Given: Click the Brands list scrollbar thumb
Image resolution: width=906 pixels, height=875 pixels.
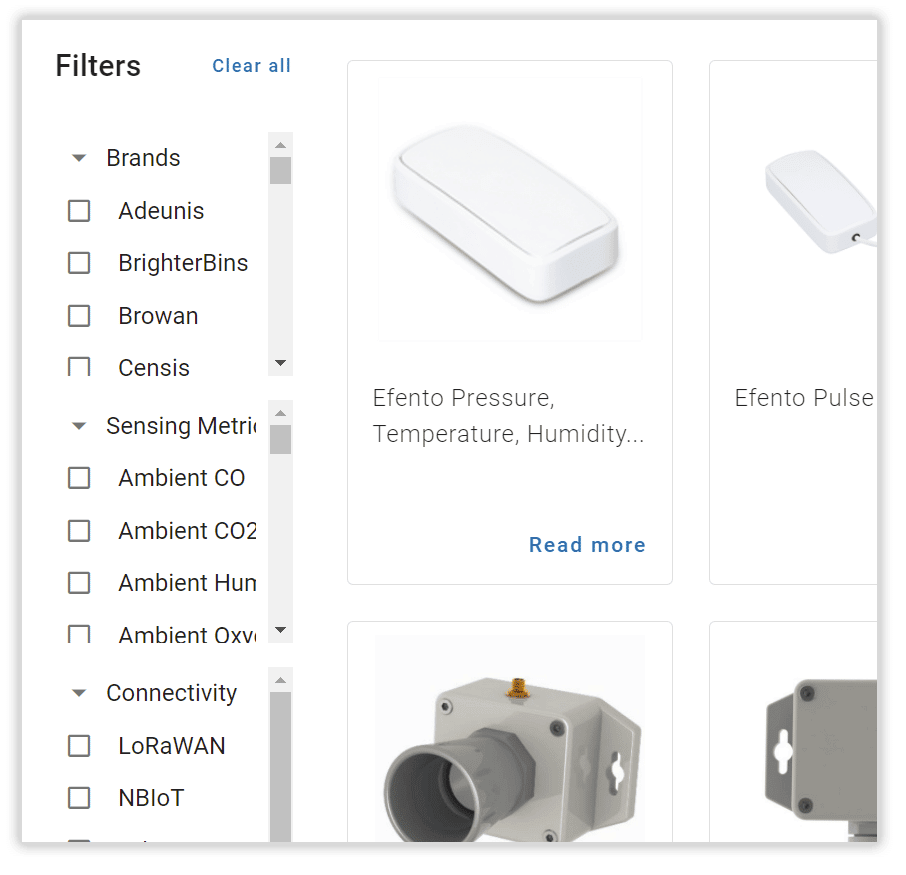Looking at the screenshot, I should coord(280,170).
